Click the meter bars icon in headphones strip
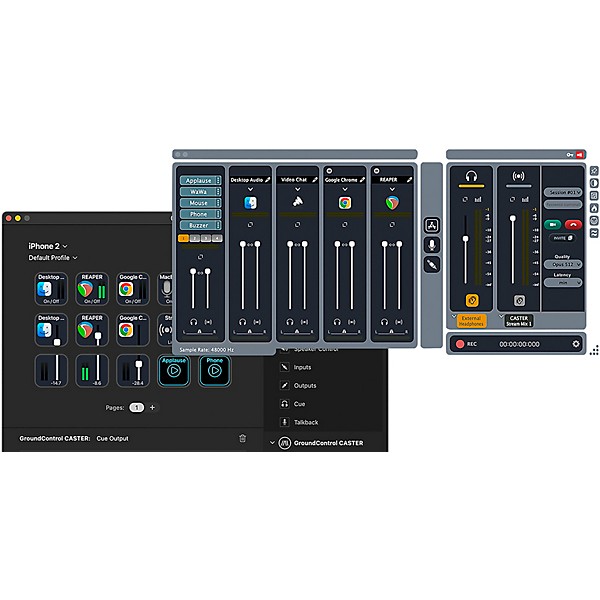The height and width of the screenshot is (600, 600). coord(478,199)
